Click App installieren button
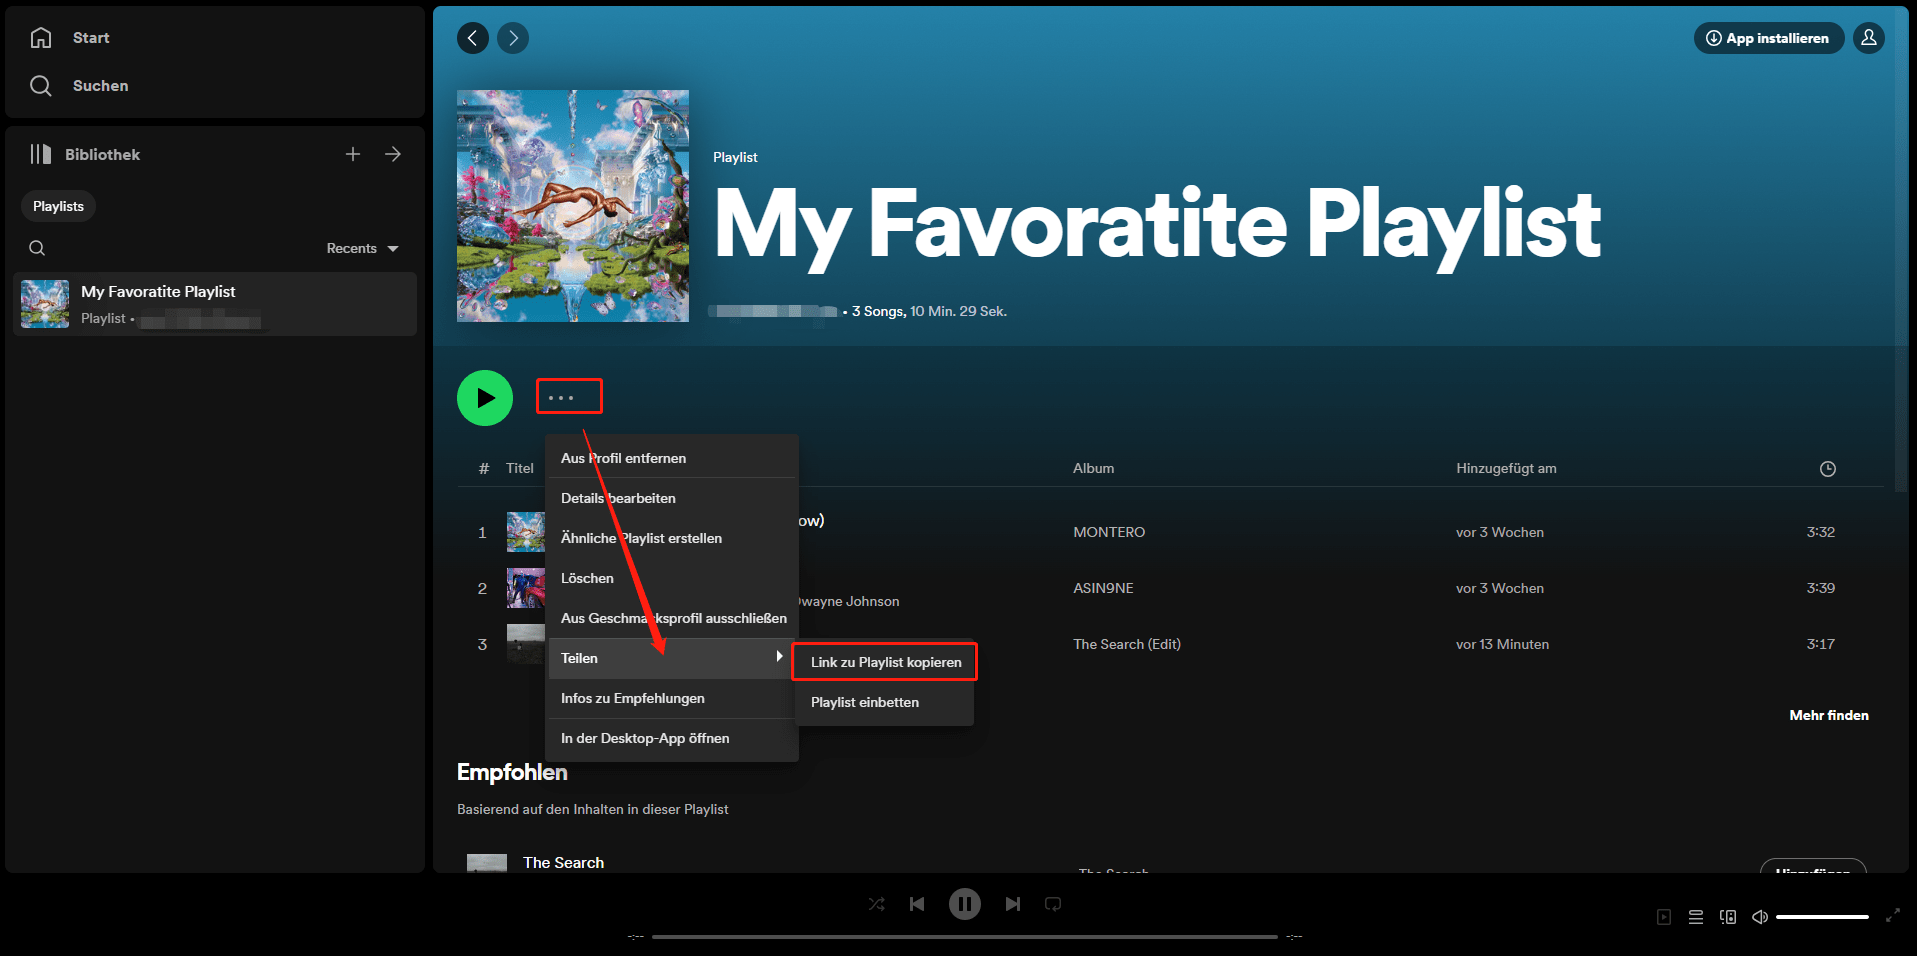1917x956 pixels. 1768,38
